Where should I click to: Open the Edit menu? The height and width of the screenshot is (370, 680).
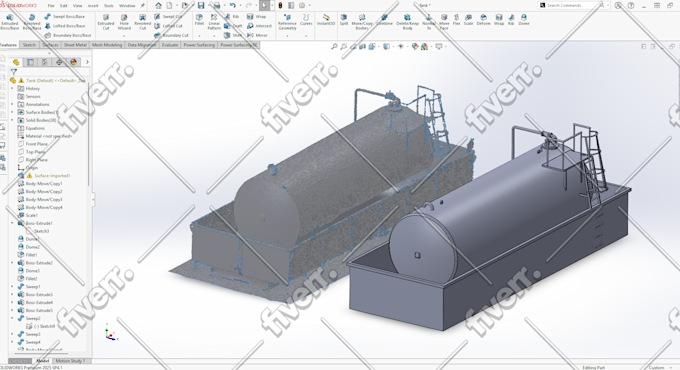click(x=64, y=6)
